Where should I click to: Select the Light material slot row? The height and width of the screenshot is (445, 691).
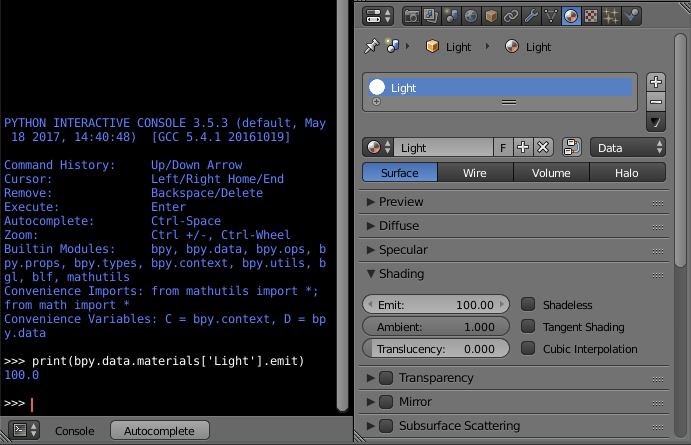pos(500,87)
